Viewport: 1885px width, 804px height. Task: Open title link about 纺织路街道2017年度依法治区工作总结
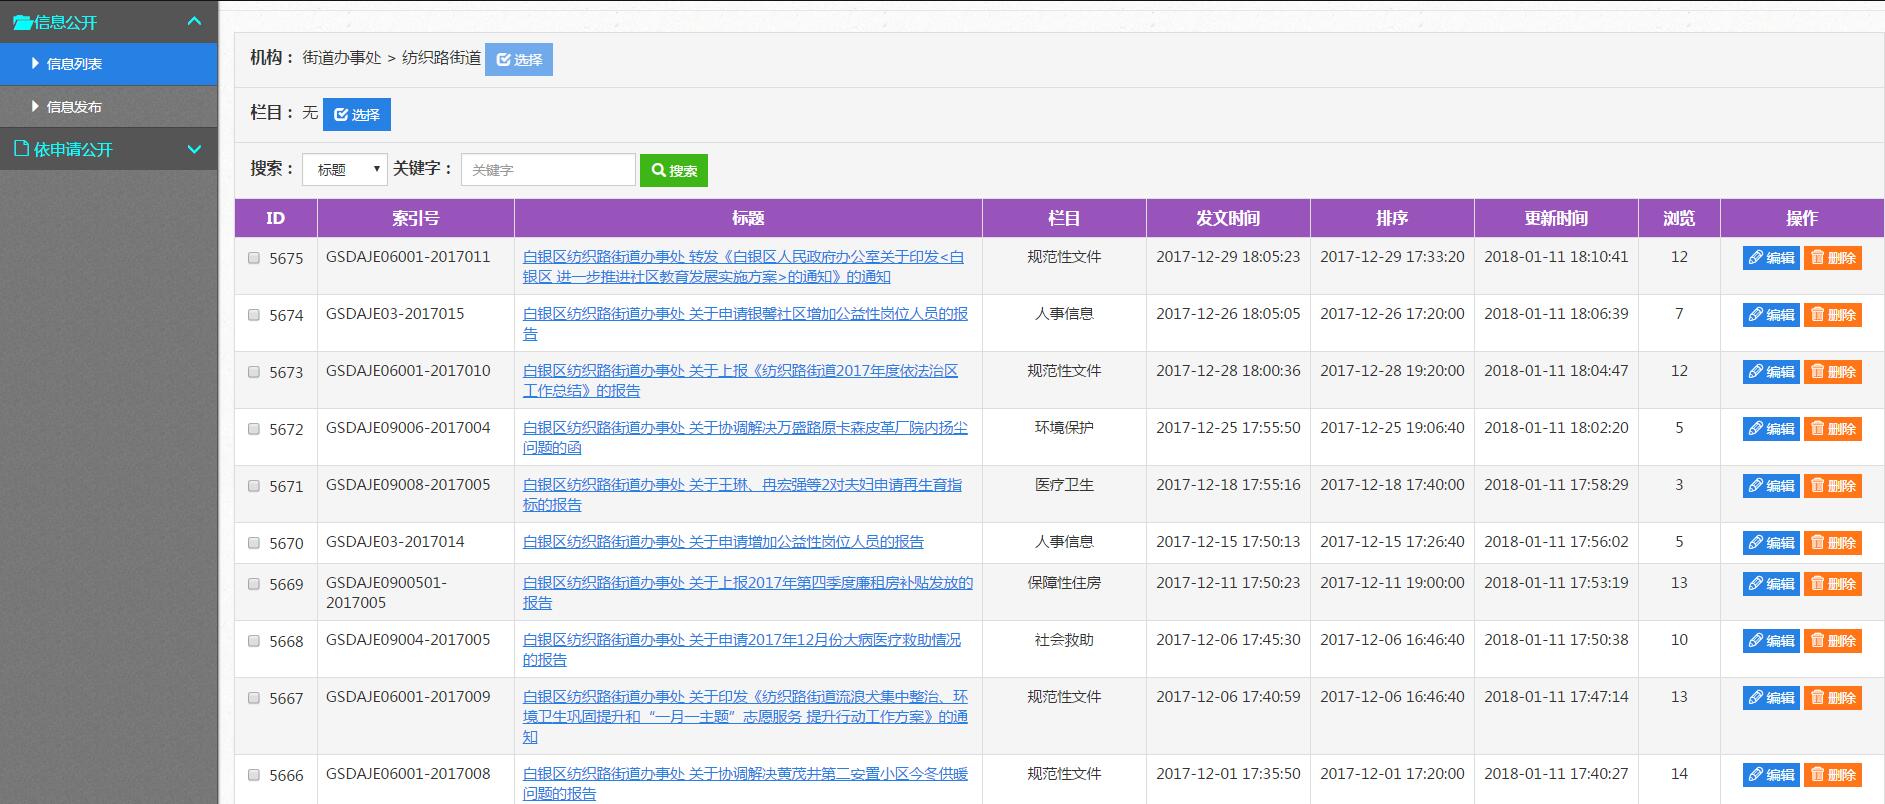[x=740, y=381]
